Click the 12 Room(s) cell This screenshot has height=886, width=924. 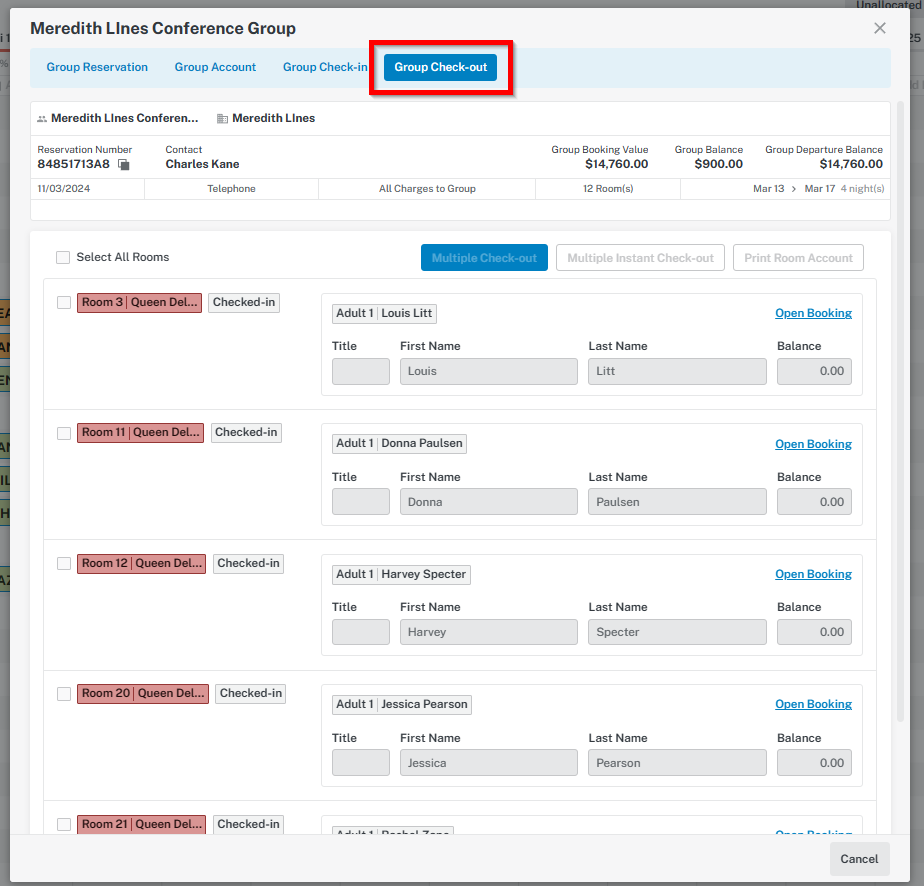[608, 189]
